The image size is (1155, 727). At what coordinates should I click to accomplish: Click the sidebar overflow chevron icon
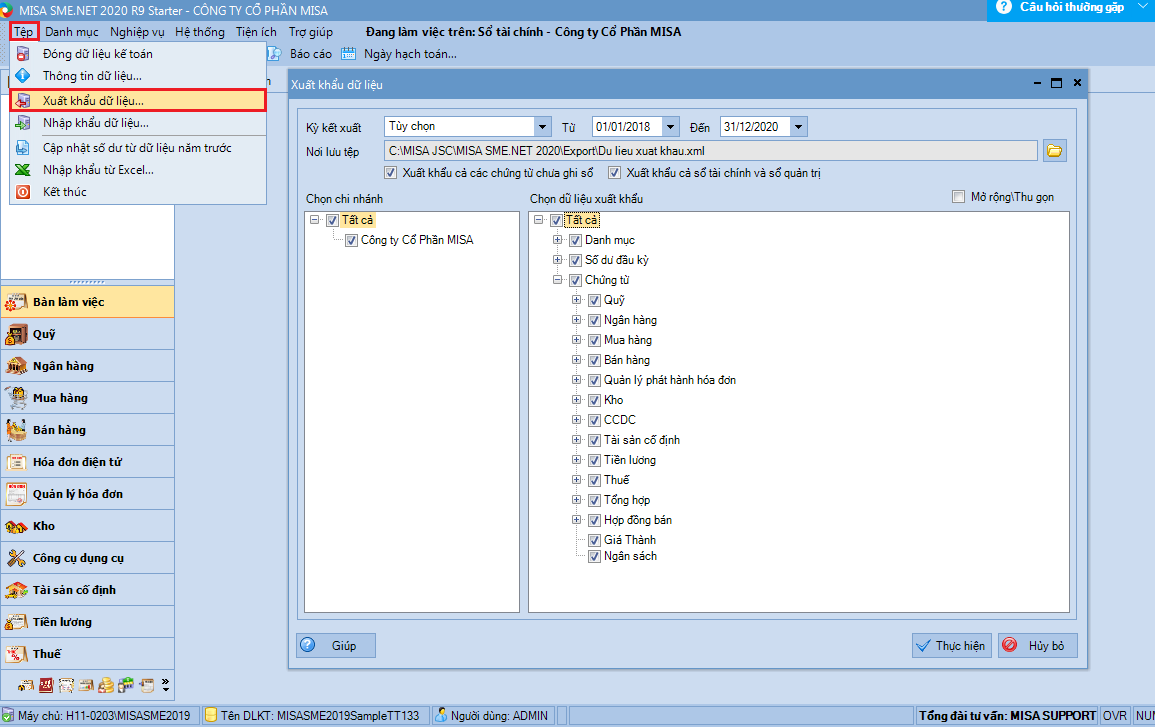166,685
